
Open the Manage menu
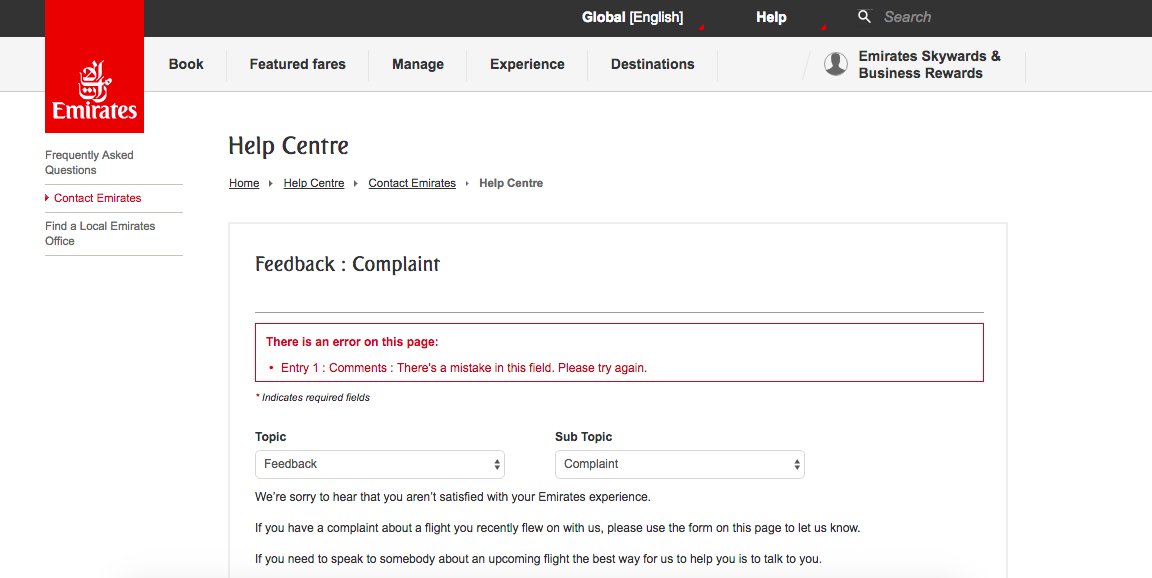418,64
